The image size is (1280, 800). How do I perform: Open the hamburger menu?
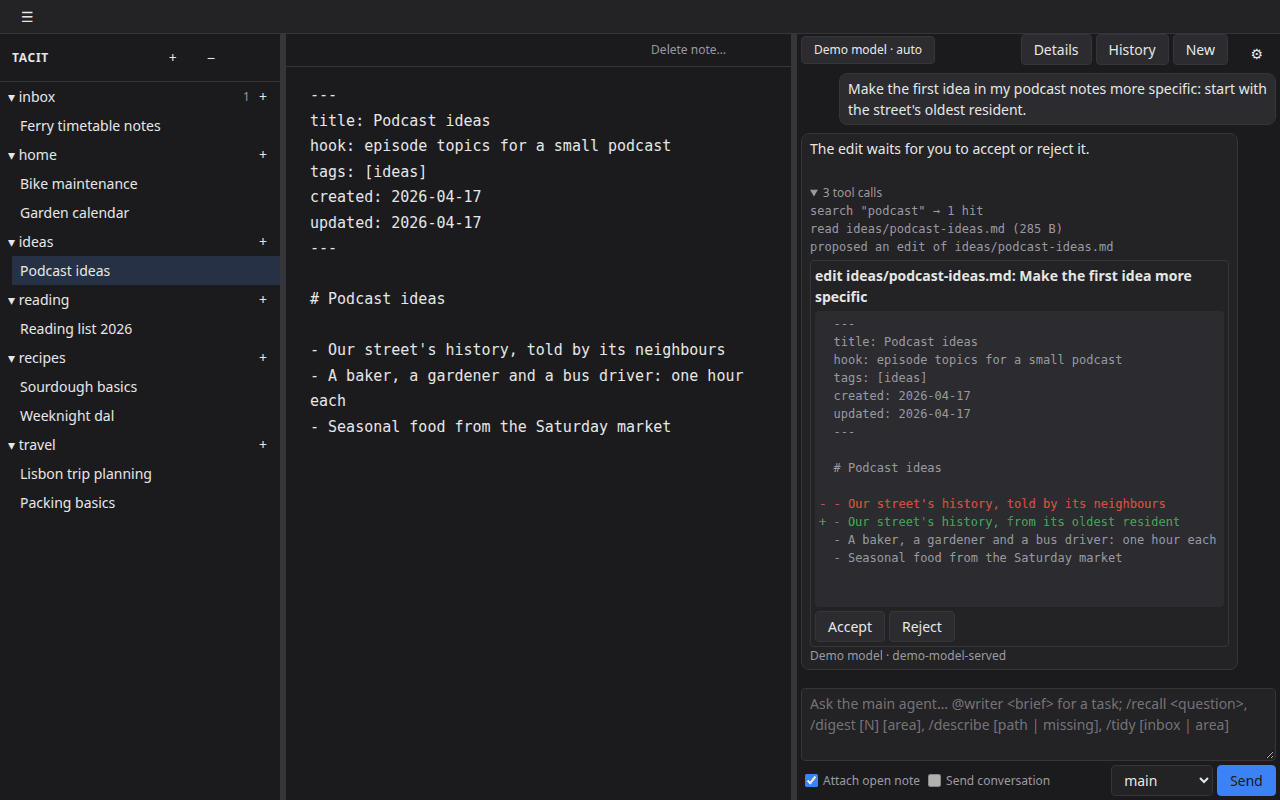tap(27, 17)
